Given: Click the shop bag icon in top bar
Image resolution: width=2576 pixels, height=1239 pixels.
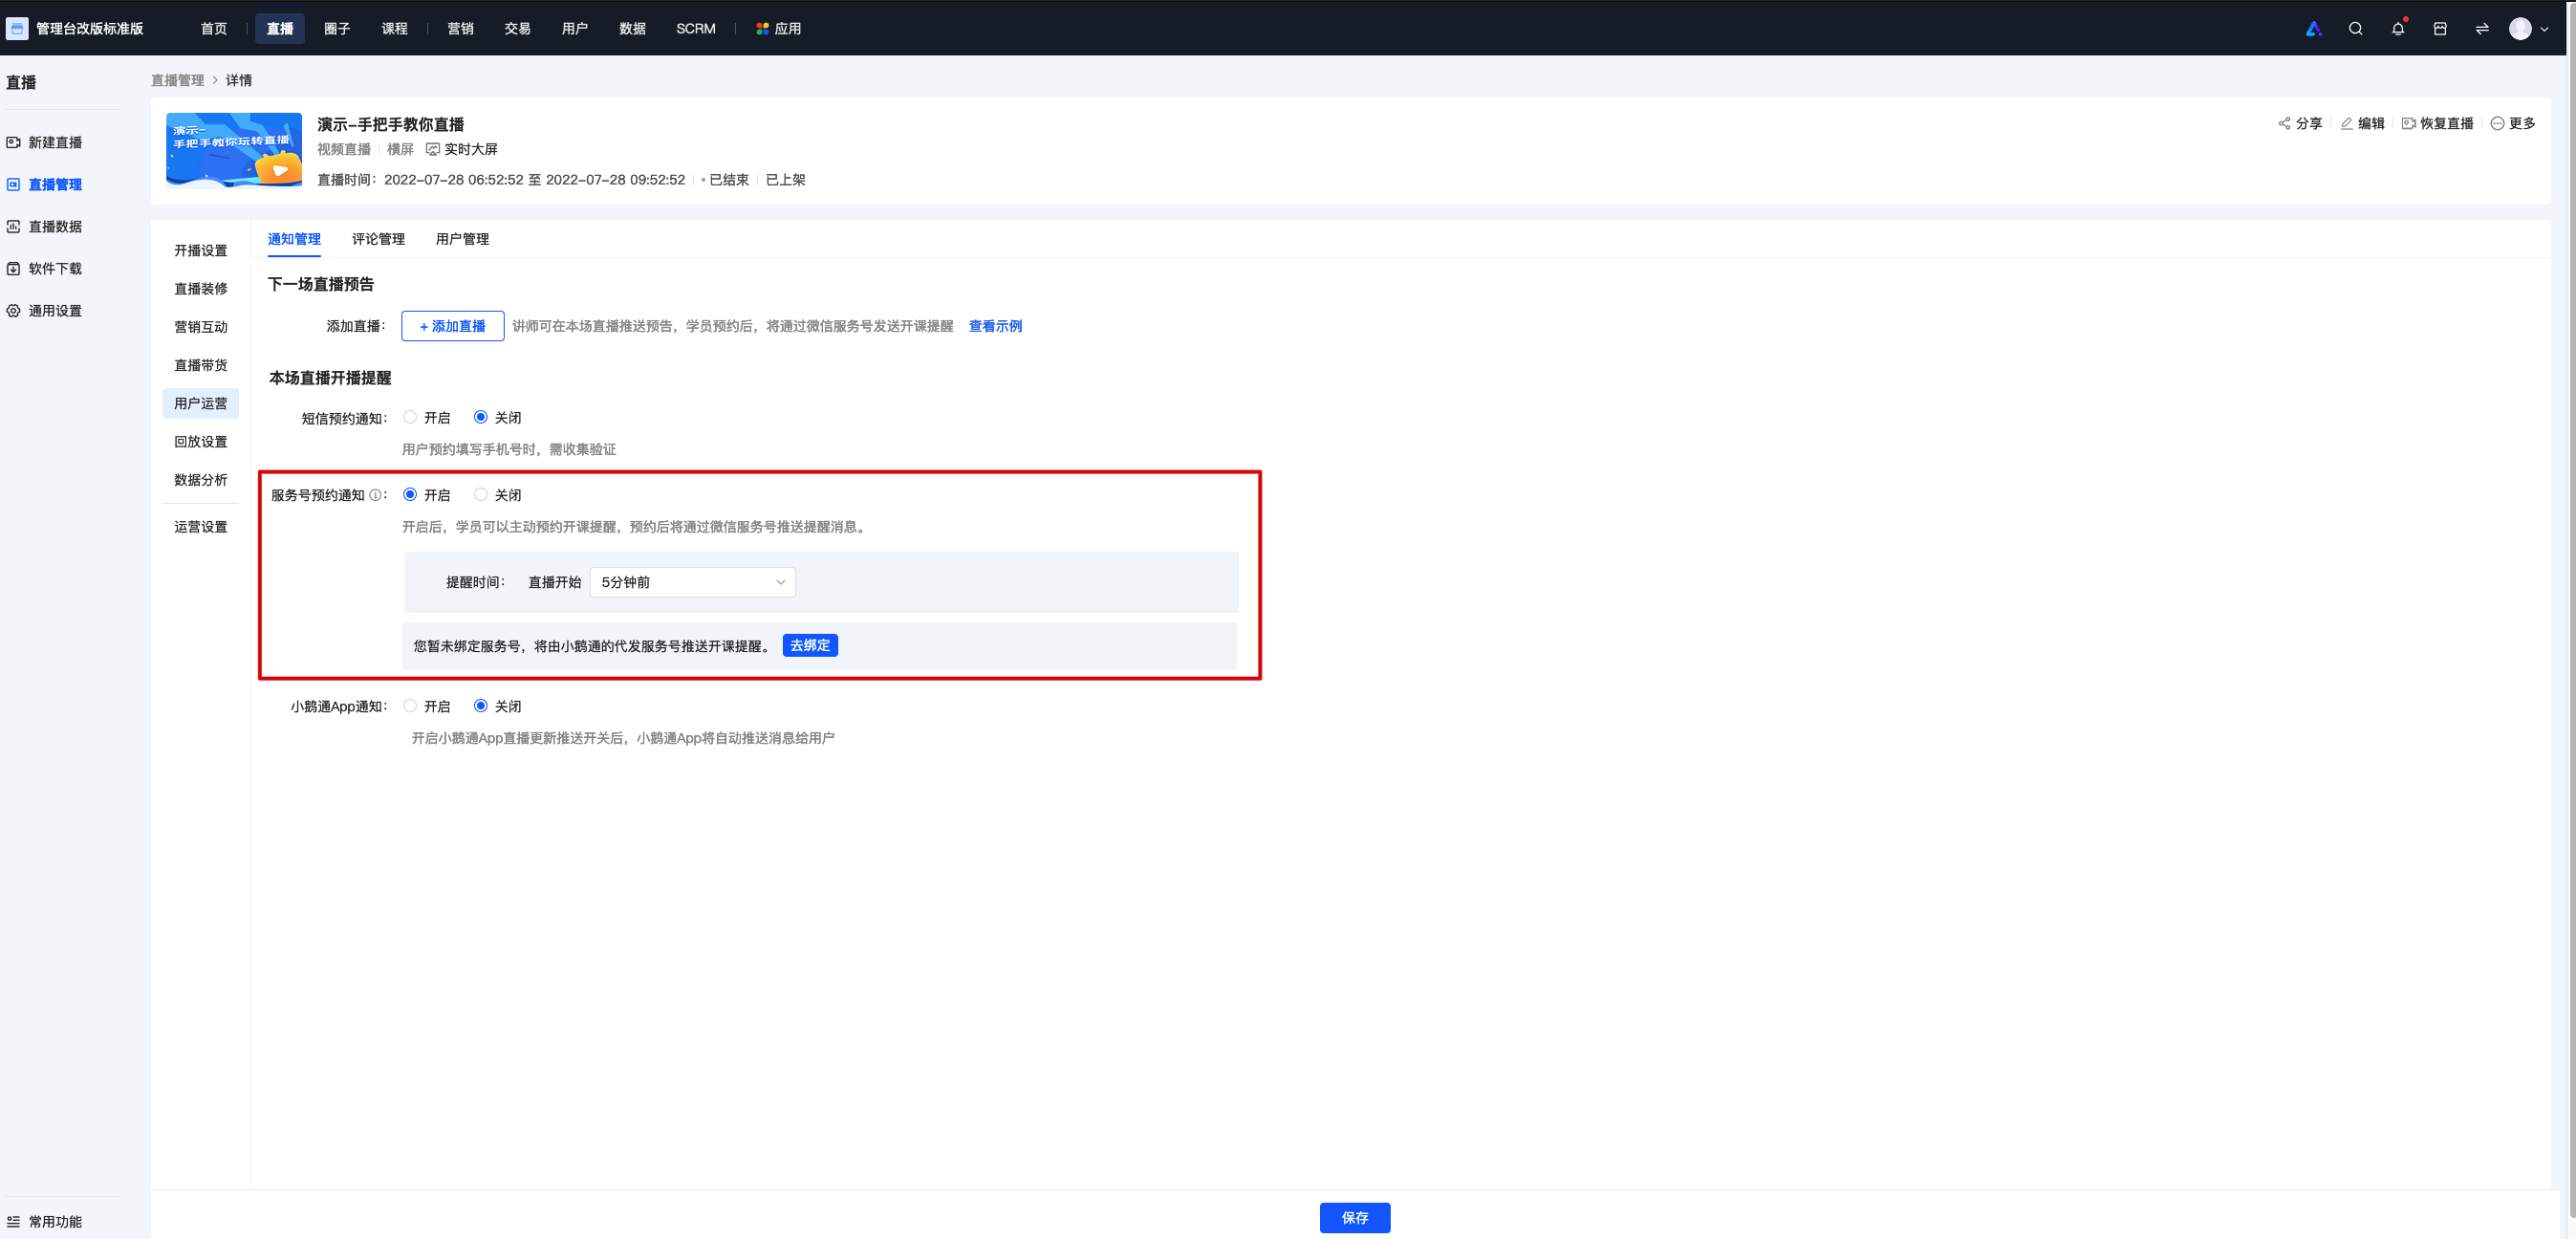Looking at the screenshot, I should (2439, 29).
